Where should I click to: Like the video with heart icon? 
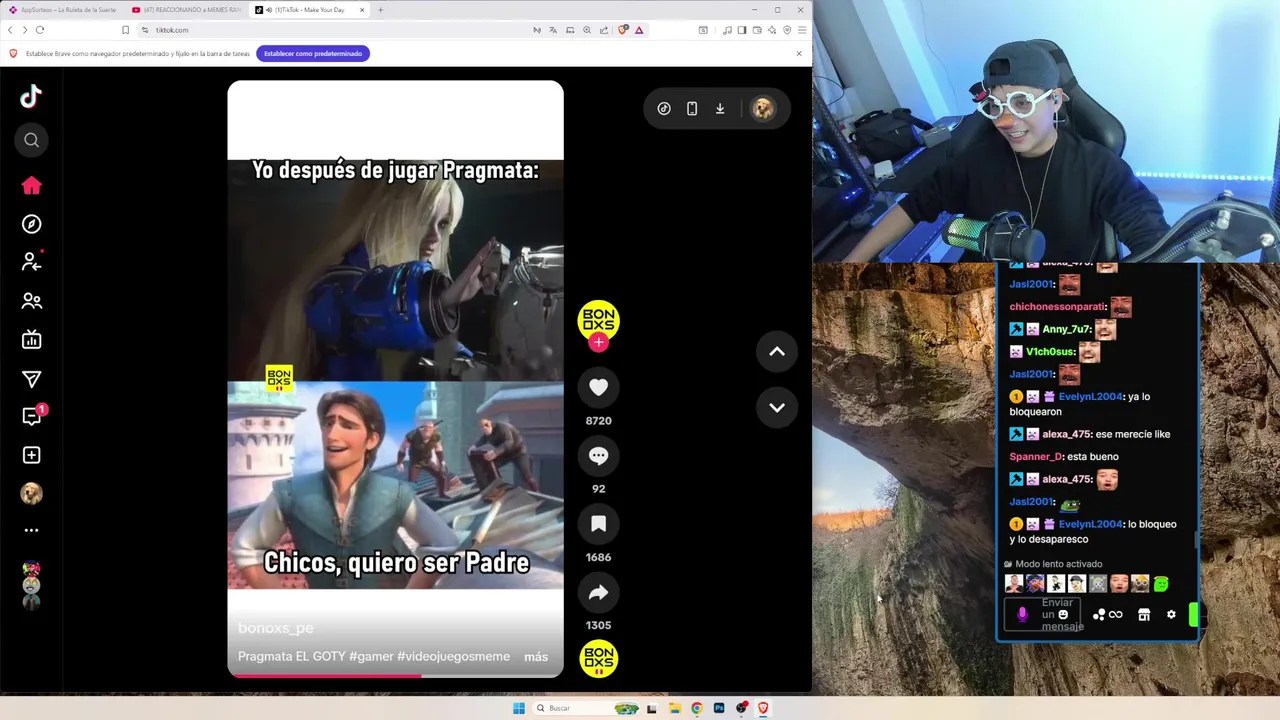coord(598,387)
